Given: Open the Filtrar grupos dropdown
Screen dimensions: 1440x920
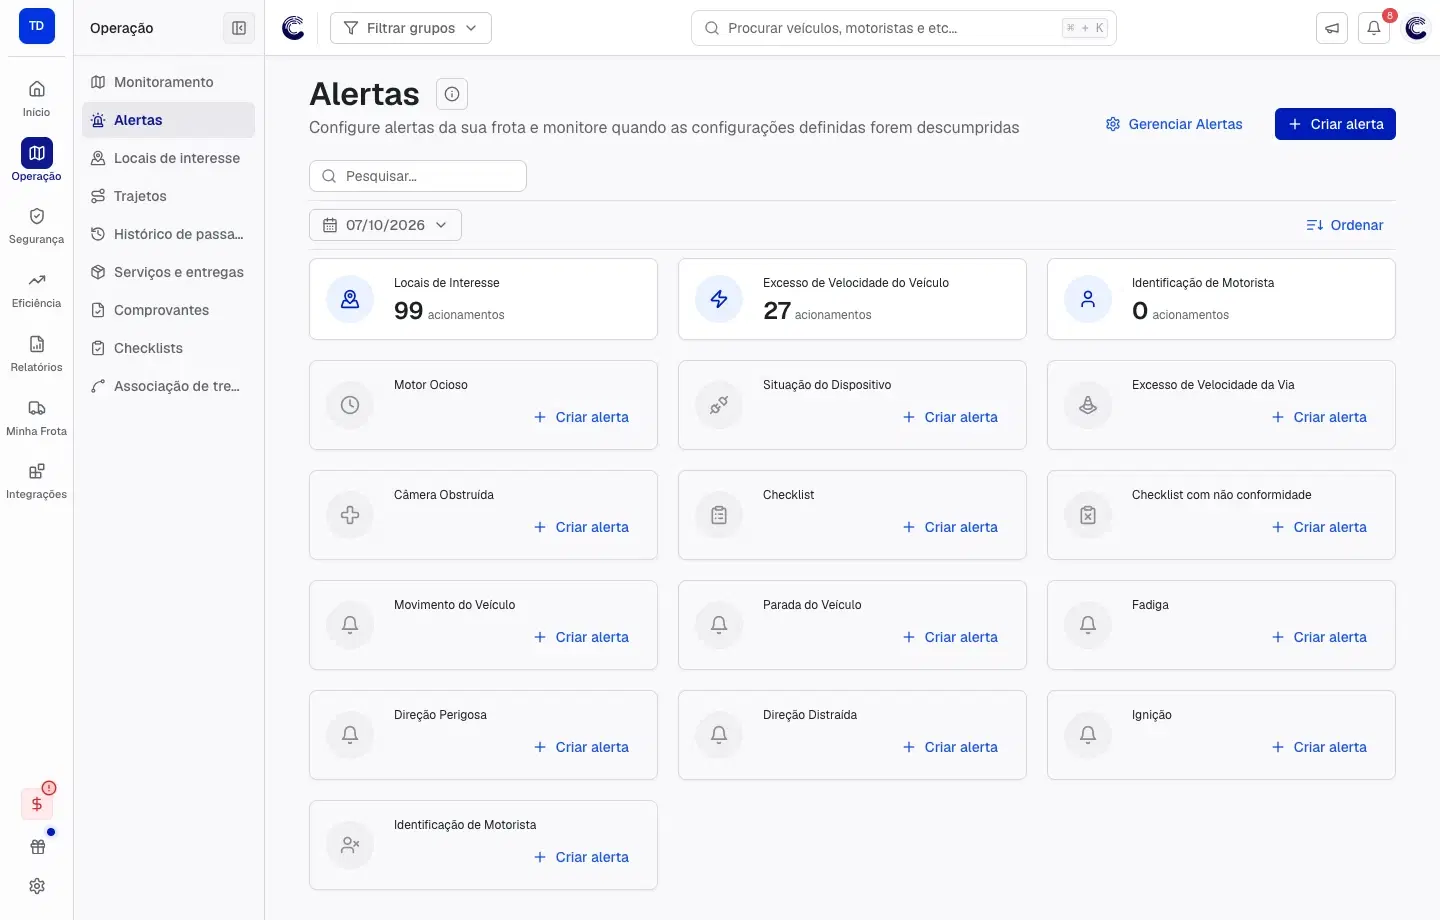Looking at the screenshot, I should pyautogui.click(x=411, y=28).
